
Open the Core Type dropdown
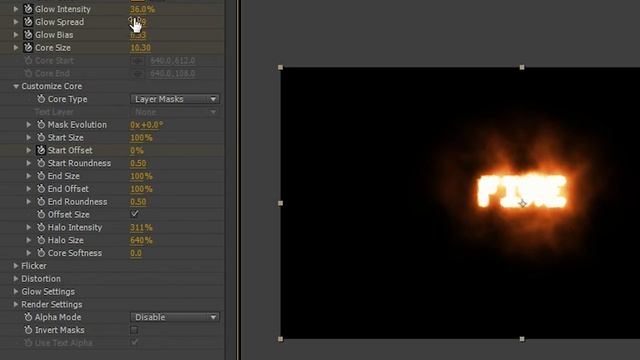click(175, 99)
